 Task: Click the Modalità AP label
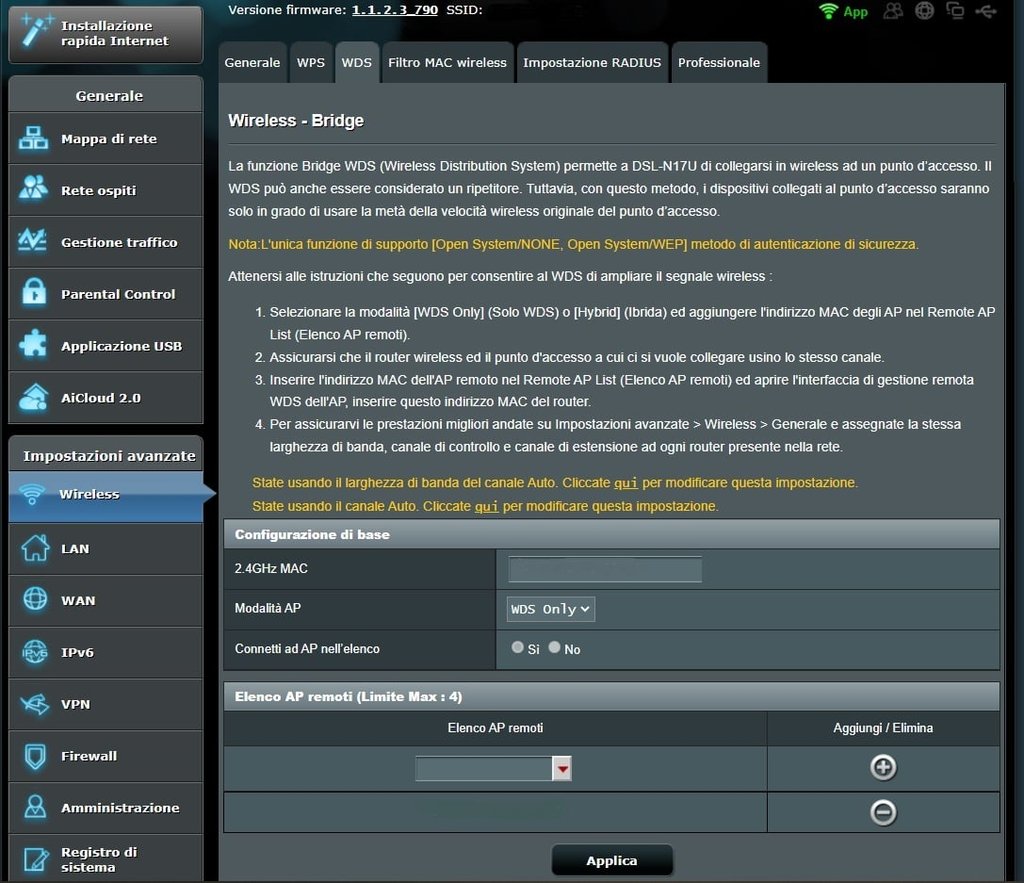click(268, 608)
